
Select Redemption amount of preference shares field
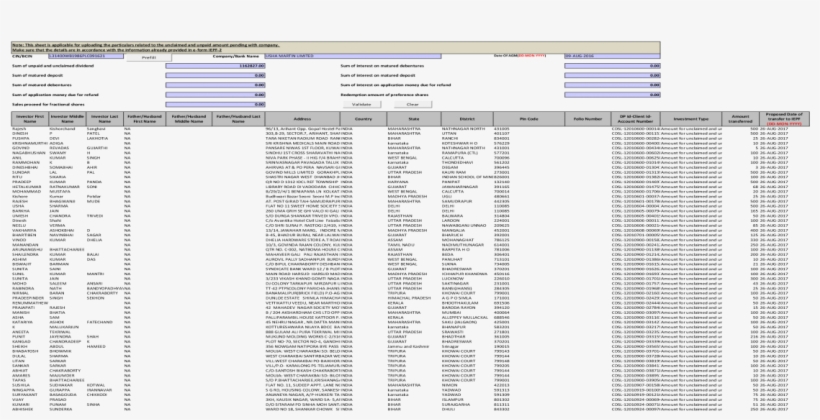point(612,95)
